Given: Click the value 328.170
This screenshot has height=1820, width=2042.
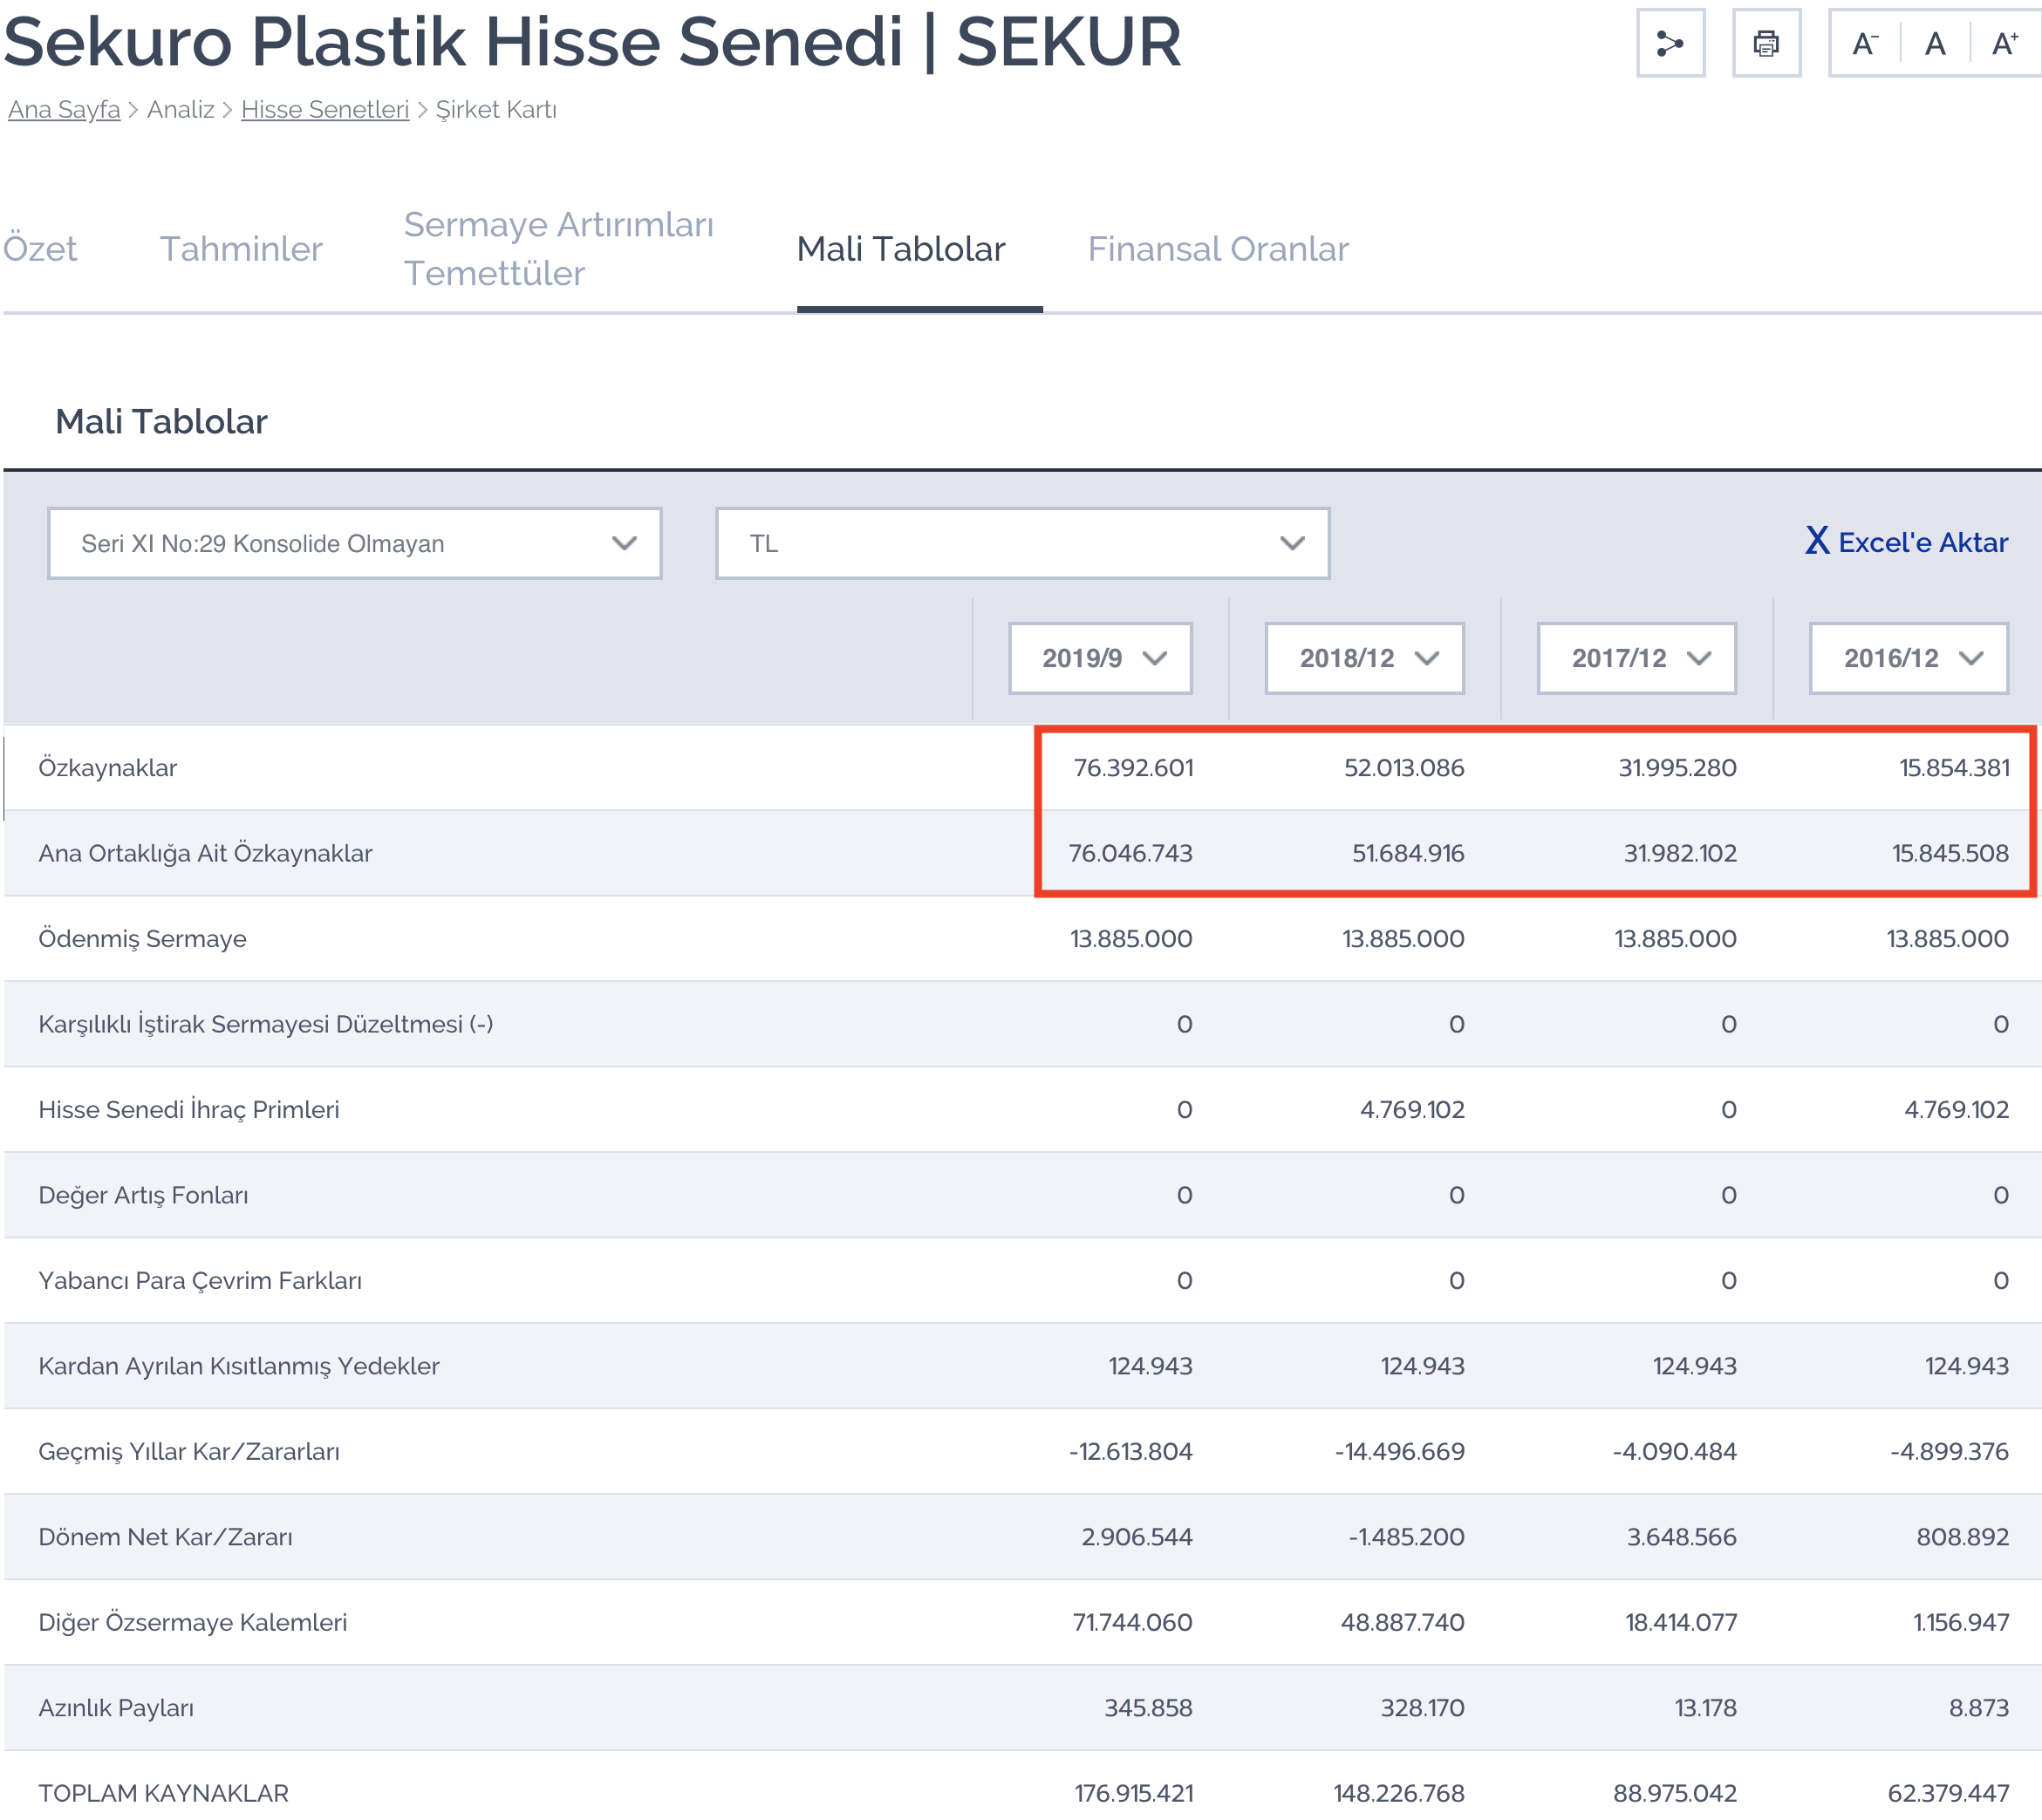Looking at the screenshot, I should tap(1422, 1708).
